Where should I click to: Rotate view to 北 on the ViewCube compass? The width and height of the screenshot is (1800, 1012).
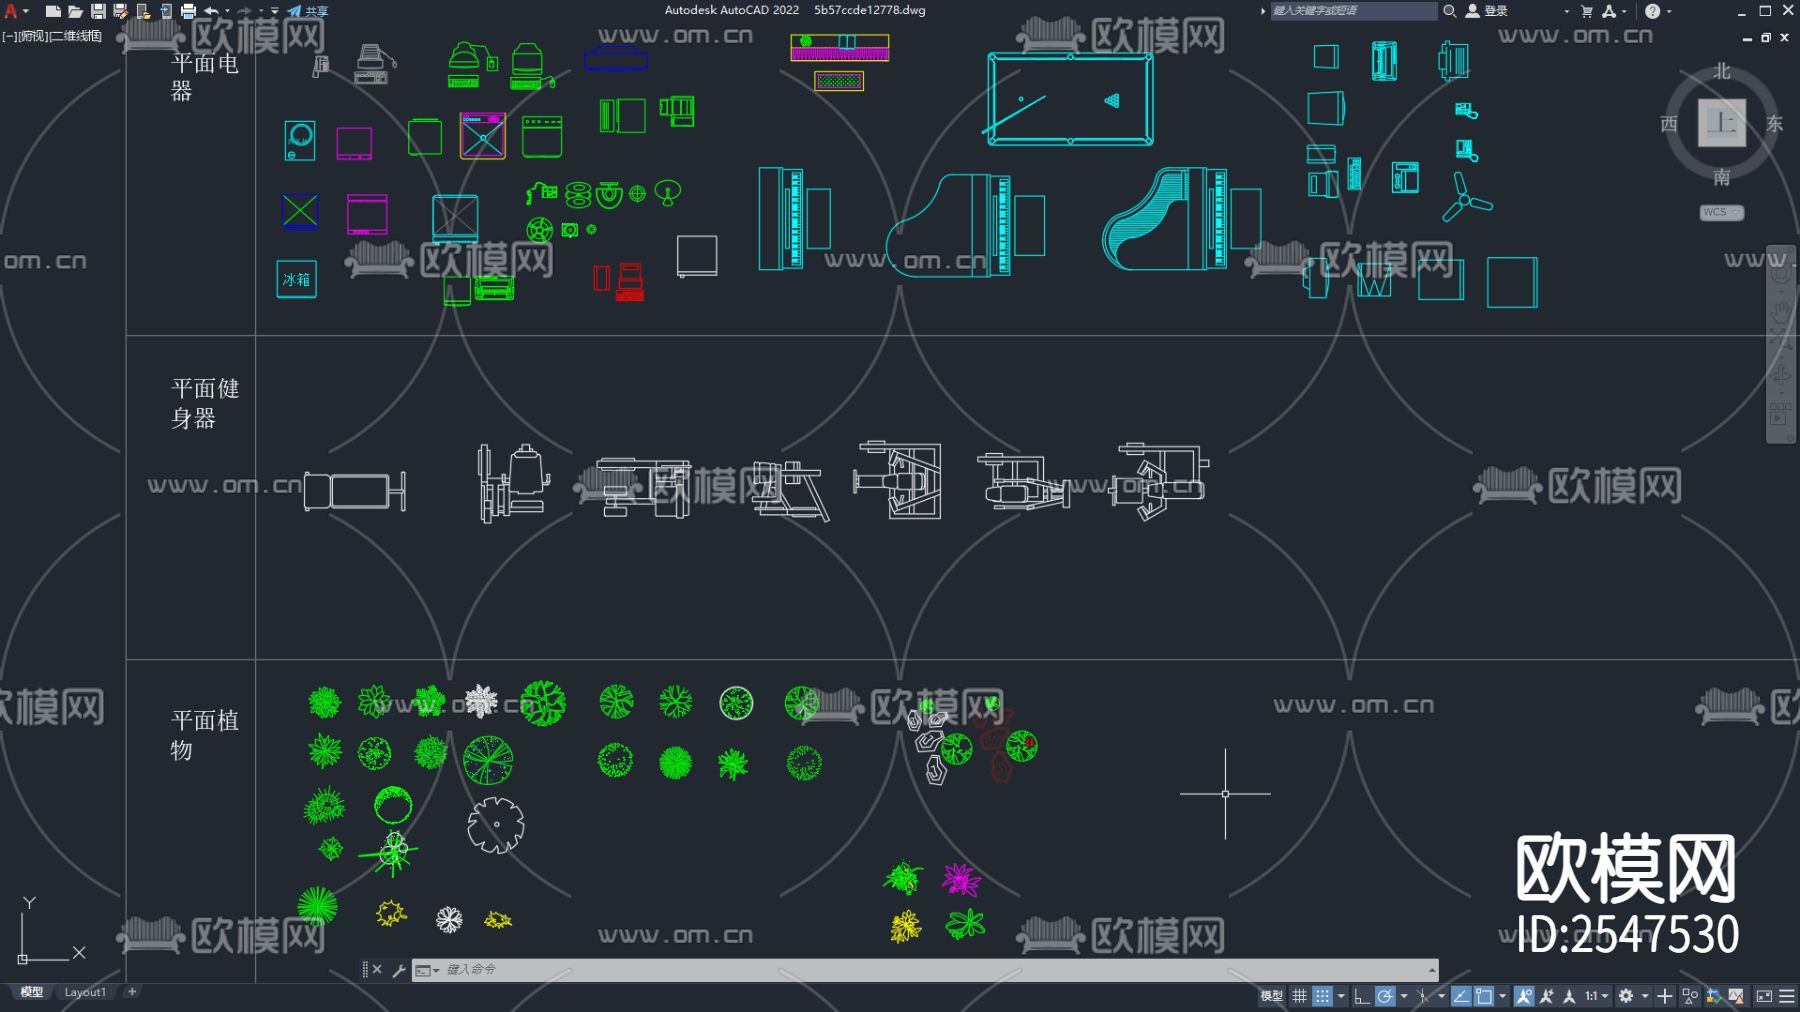coord(1722,71)
